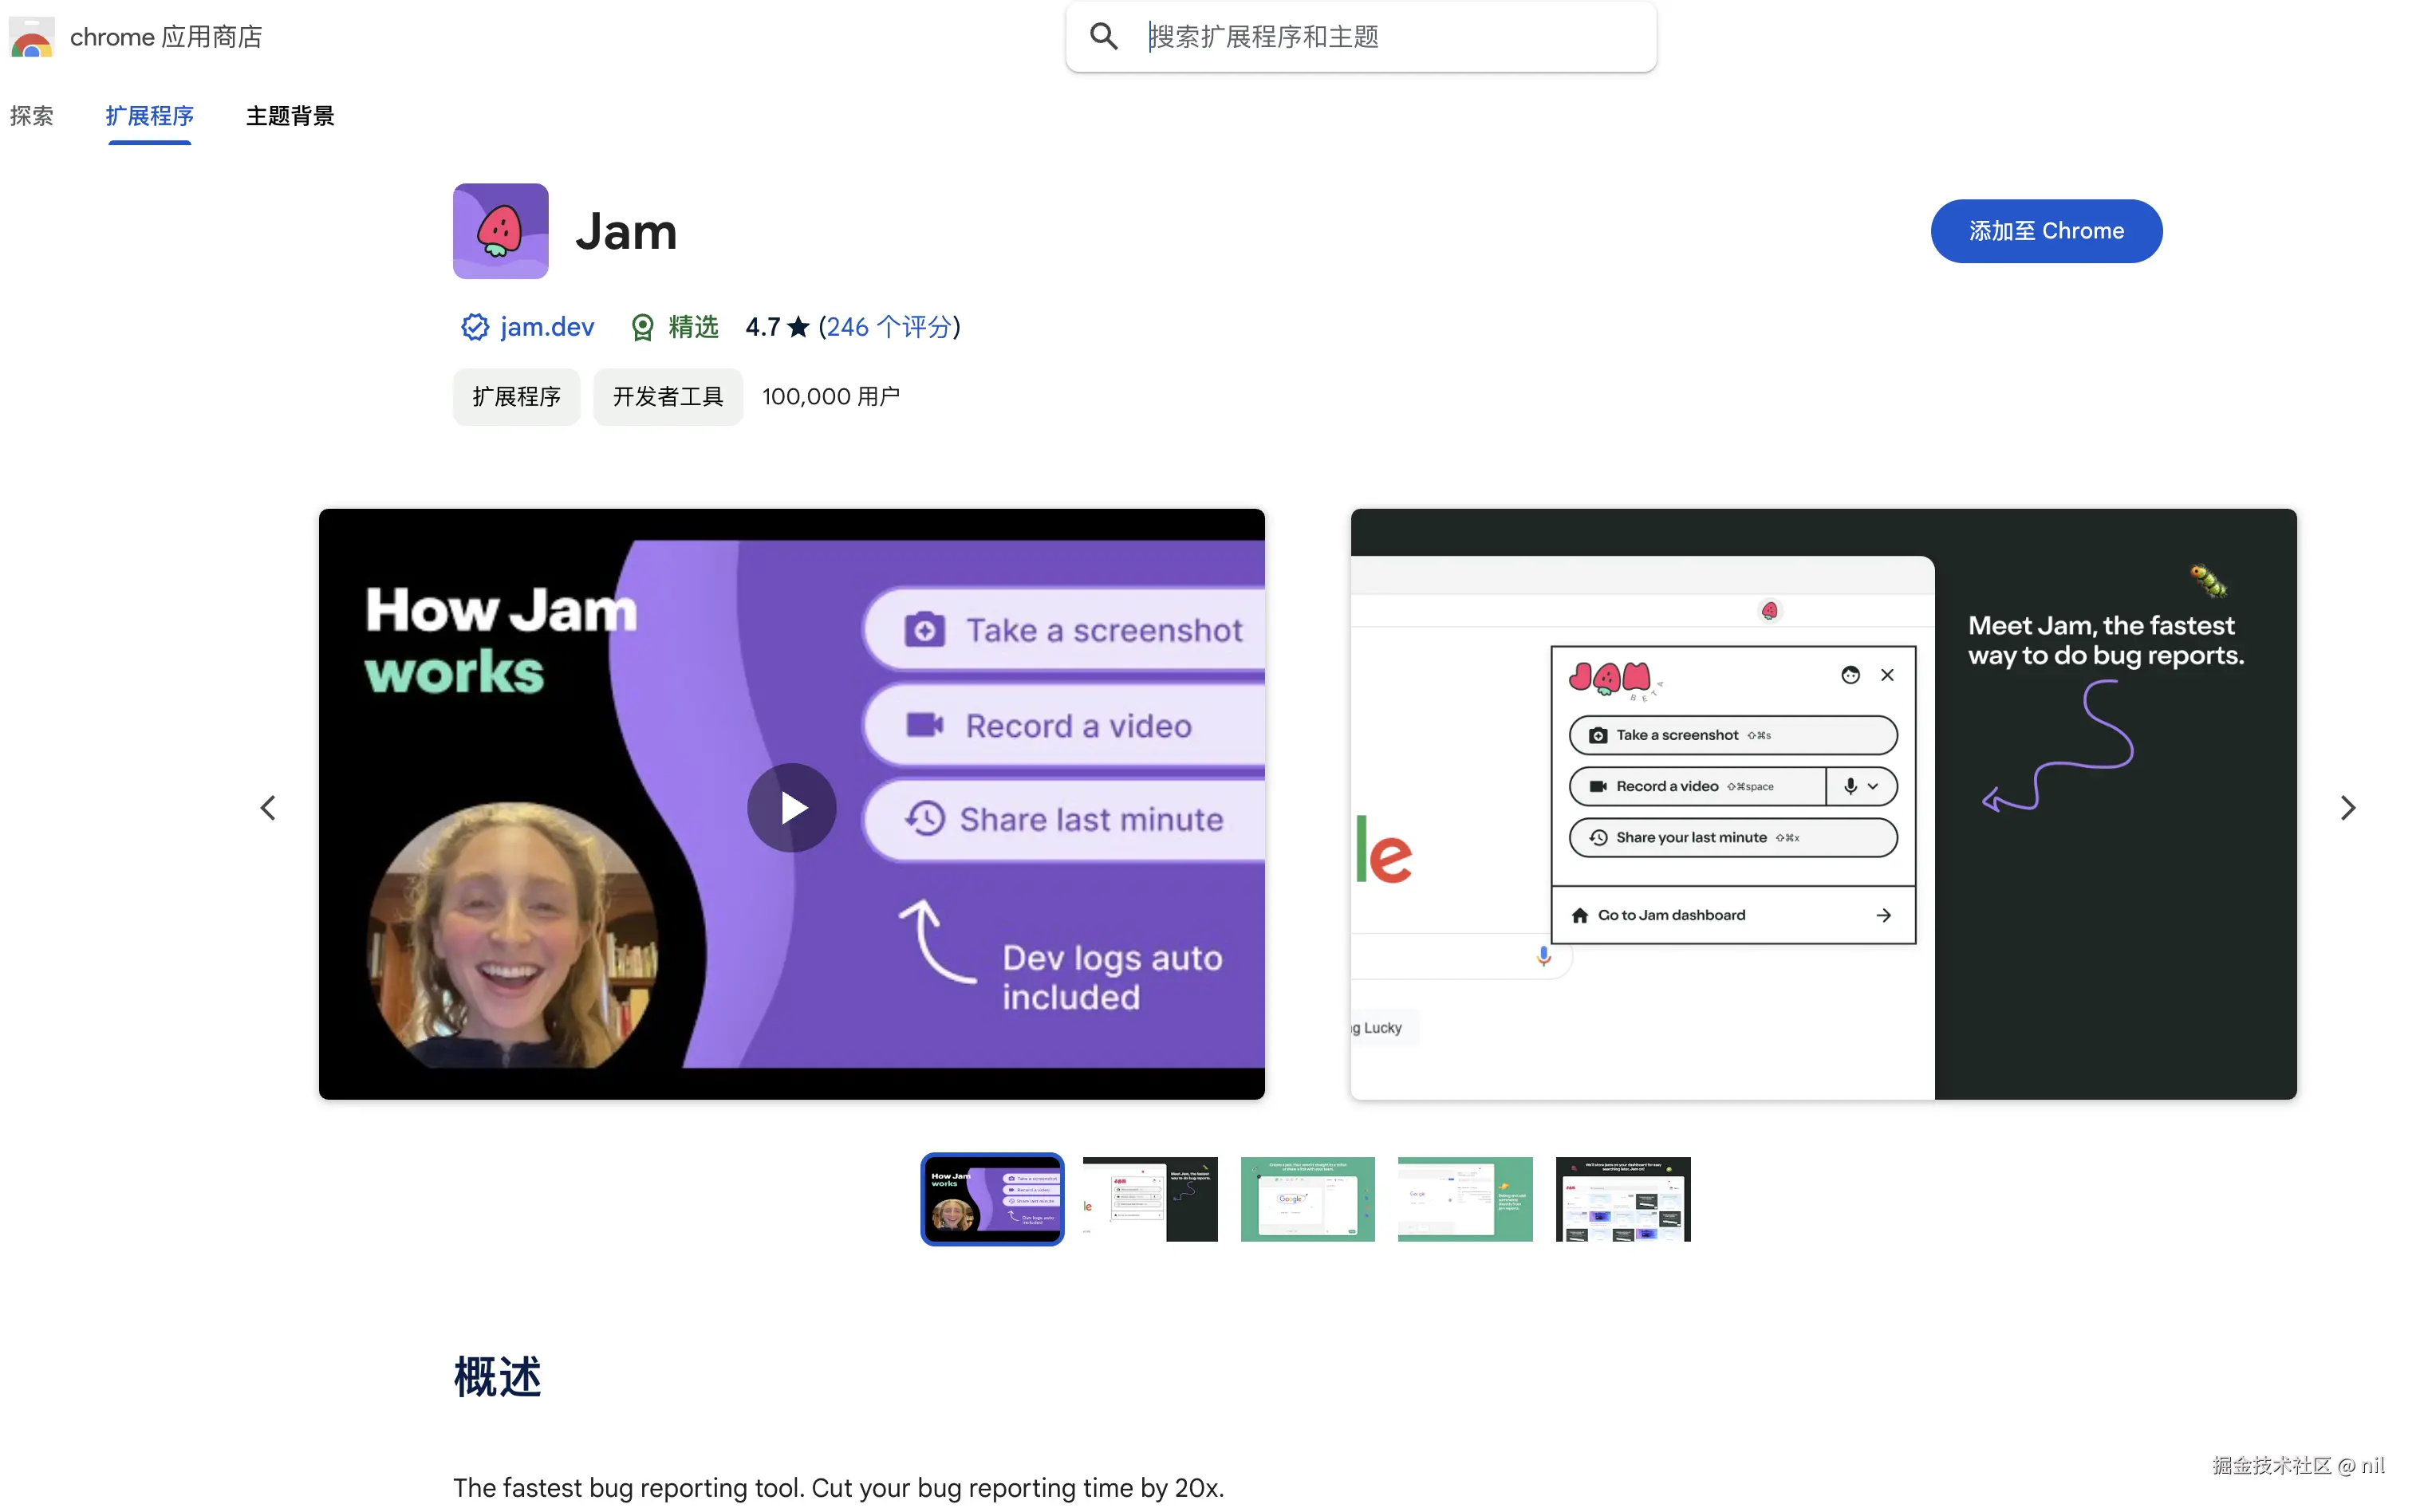Screen dimensions: 2420x1512
Task: Open the 主题背景 tab
Action: 290,116
